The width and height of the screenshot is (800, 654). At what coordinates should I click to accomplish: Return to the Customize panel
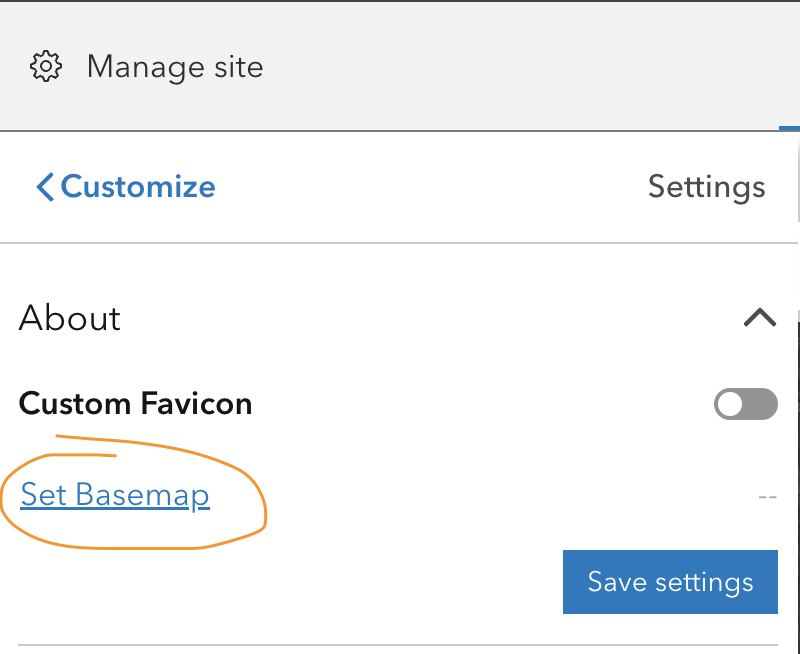[126, 187]
